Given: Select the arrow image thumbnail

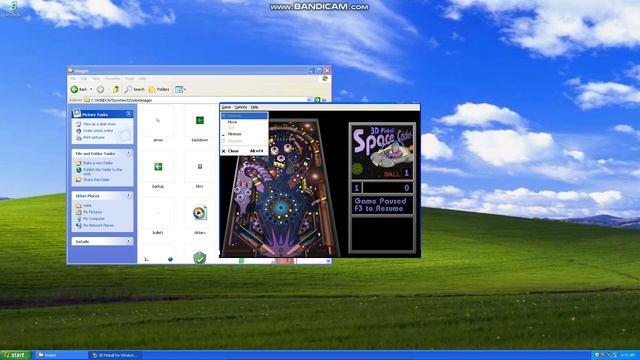Looking at the screenshot, I should point(158,120).
